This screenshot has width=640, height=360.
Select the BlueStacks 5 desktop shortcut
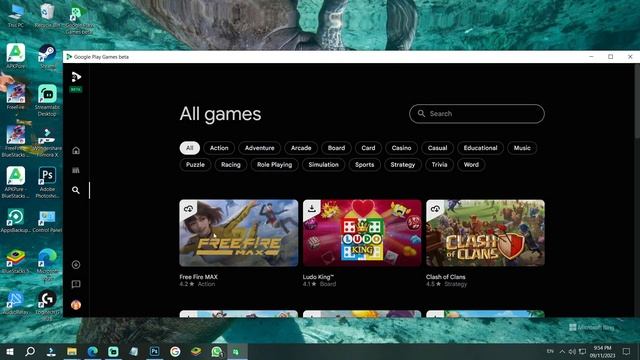16,262
